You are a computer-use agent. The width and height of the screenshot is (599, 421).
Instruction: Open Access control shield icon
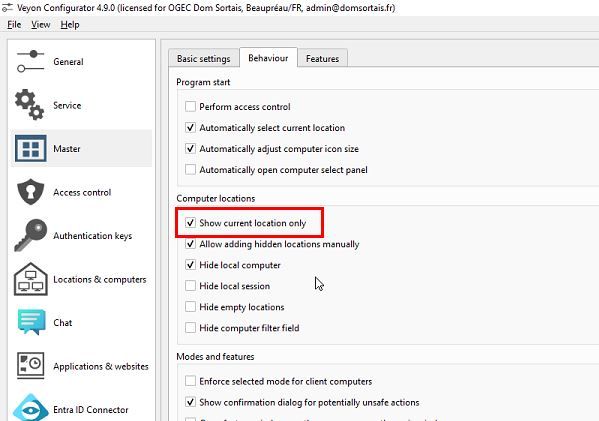pyautogui.click(x=31, y=192)
